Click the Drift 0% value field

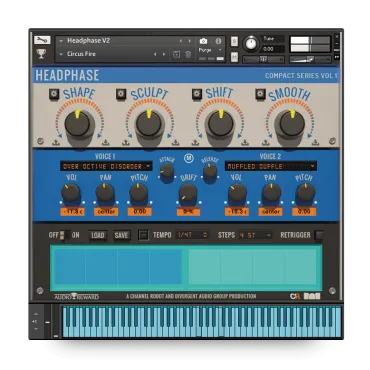pyautogui.click(x=188, y=212)
